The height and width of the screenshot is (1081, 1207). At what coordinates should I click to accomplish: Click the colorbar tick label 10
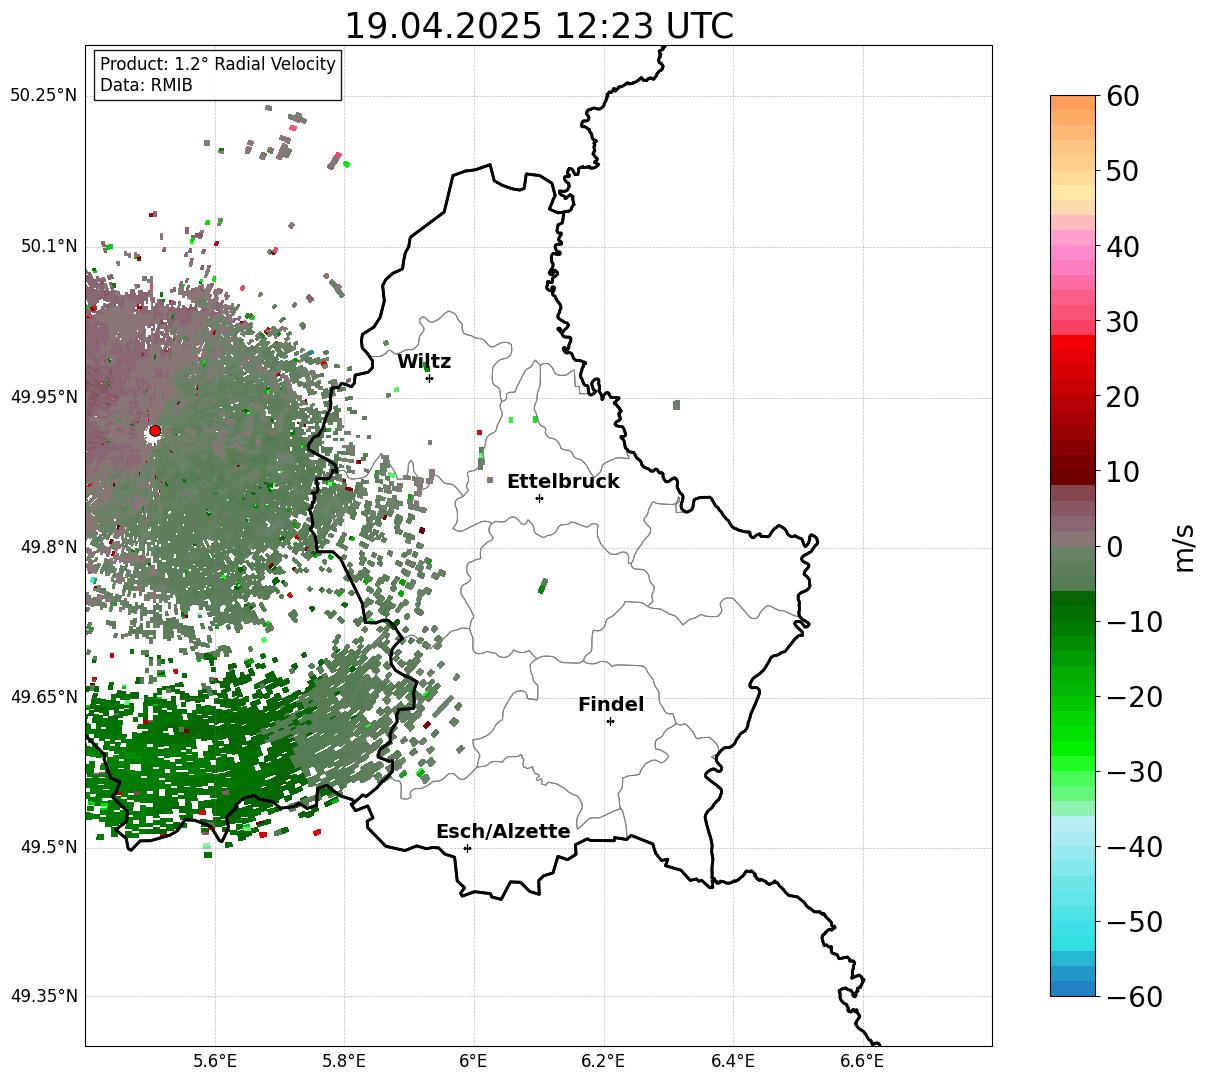pos(1124,471)
